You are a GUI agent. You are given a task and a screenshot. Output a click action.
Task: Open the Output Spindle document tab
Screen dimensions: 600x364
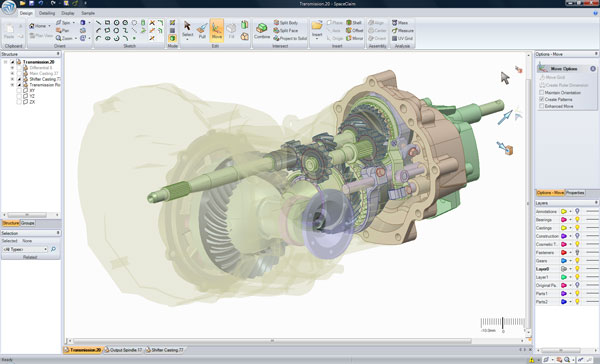(123, 350)
